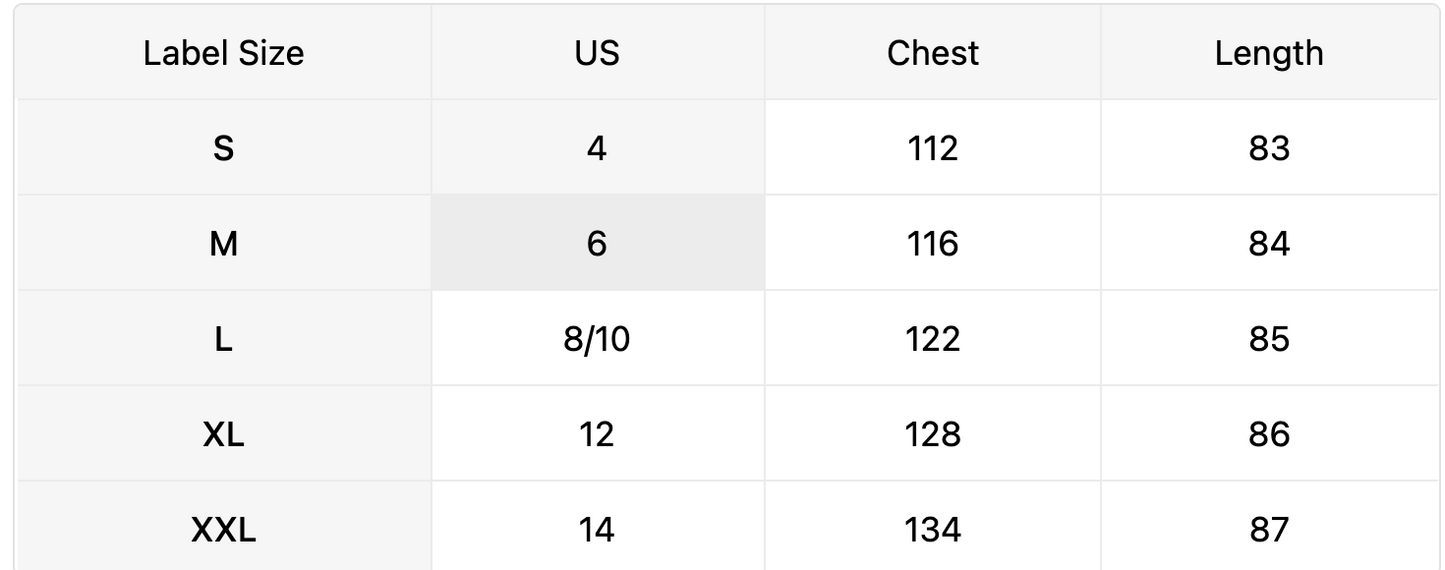This screenshot has height=570, width=1445.
Task: Select the Length column header
Action: [1269, 52]
